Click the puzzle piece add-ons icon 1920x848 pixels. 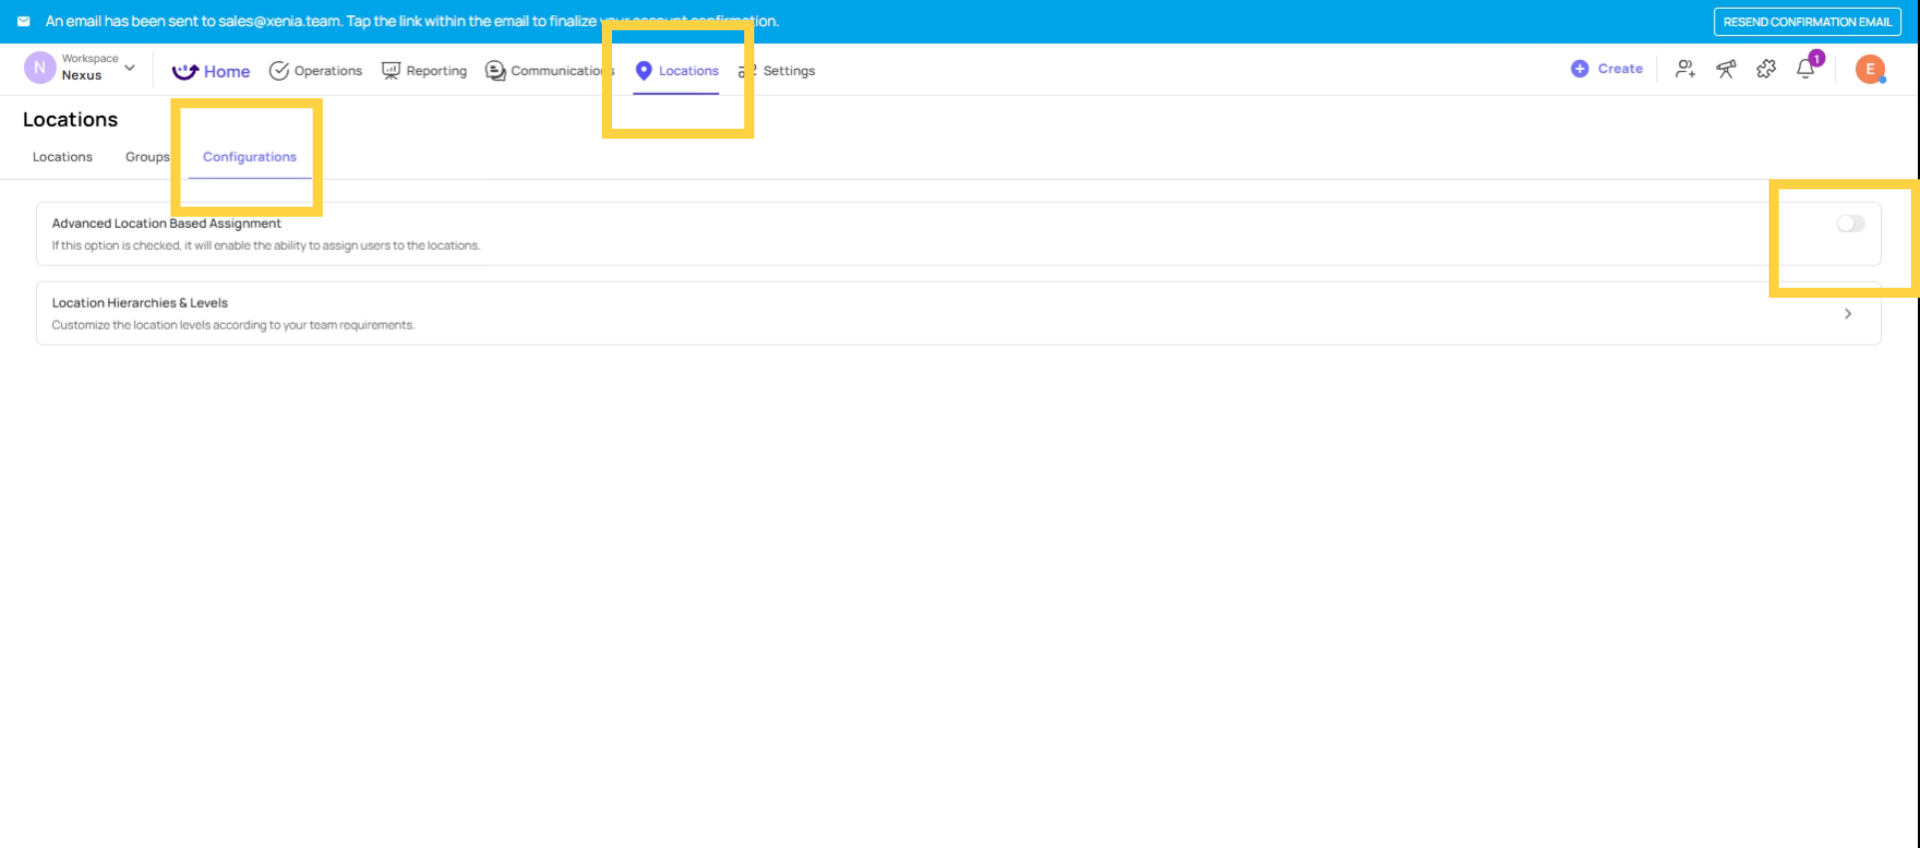(1766, 69)
